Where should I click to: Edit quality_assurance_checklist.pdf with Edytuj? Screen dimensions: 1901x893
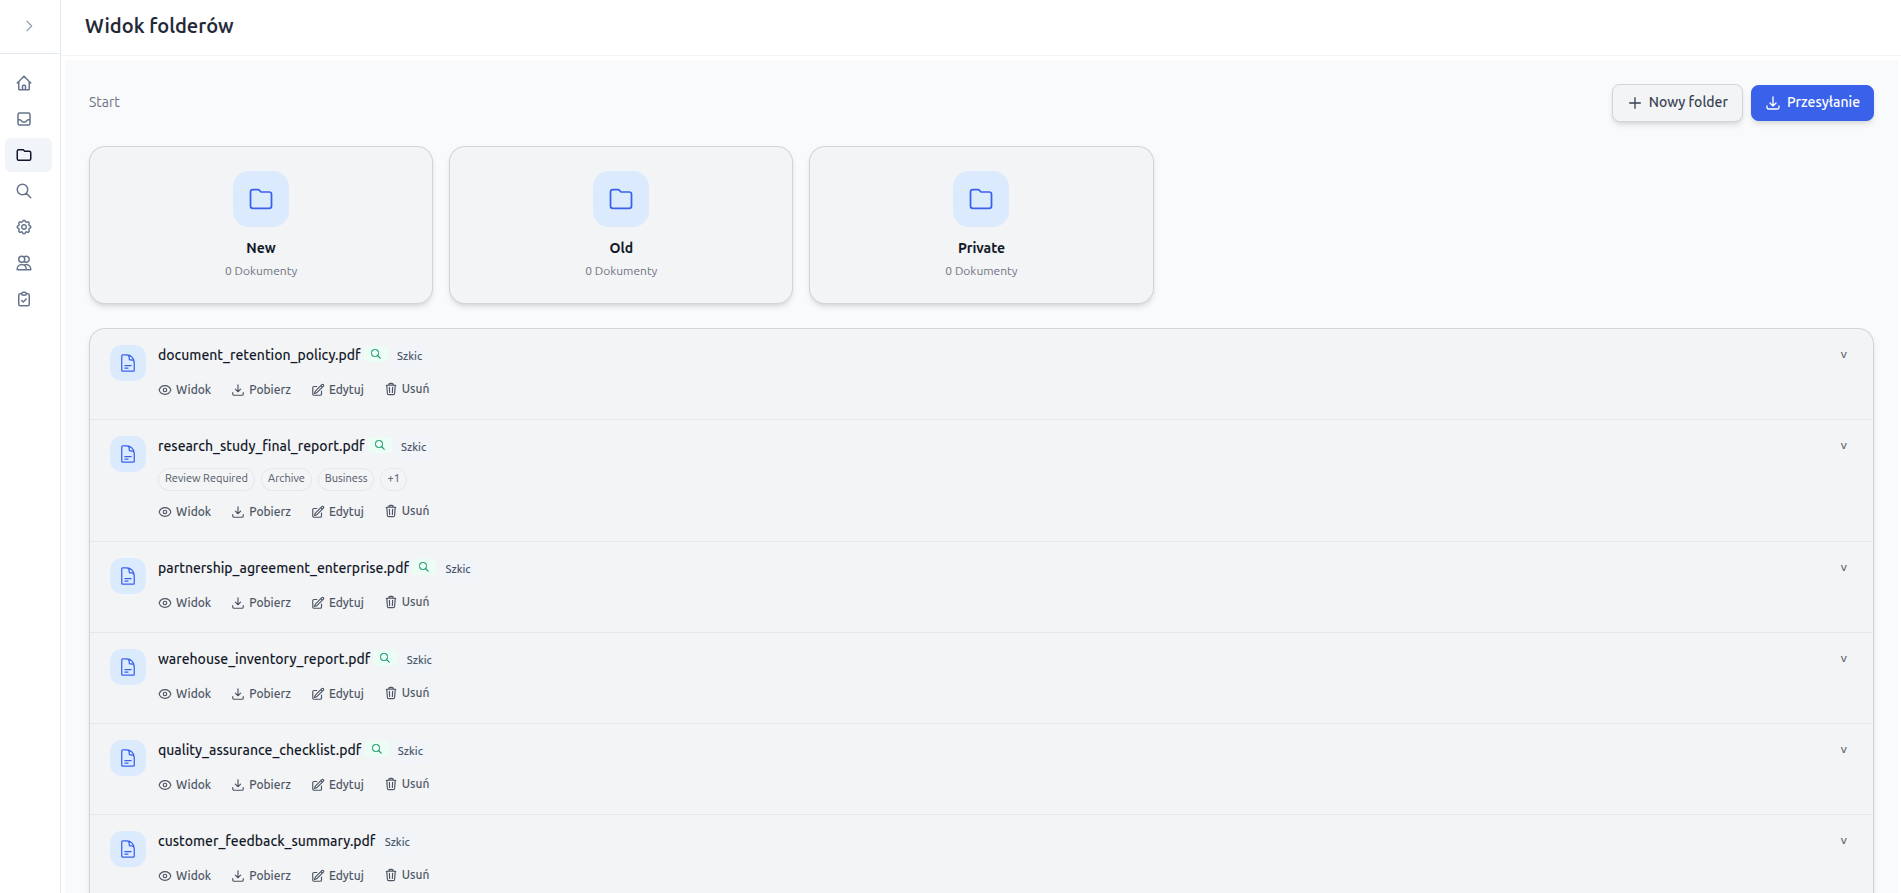[338, 785]
